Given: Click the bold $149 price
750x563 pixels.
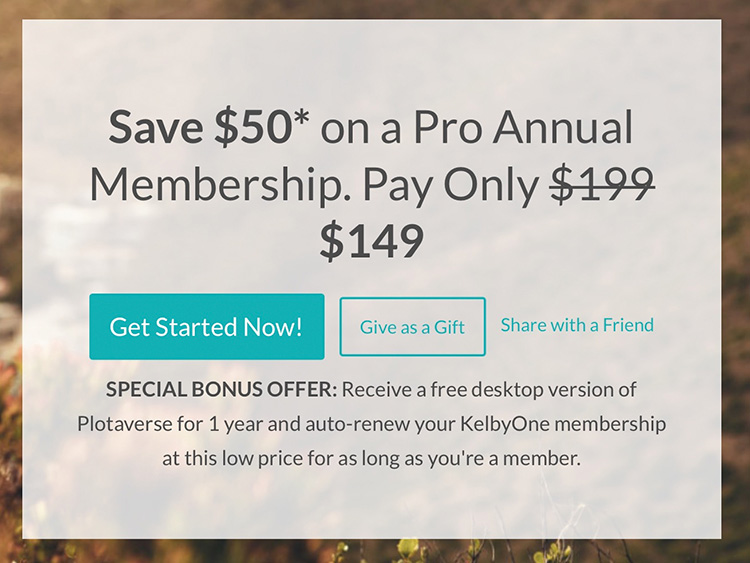Looking at the screenshot, I should (x=372, y=241).
